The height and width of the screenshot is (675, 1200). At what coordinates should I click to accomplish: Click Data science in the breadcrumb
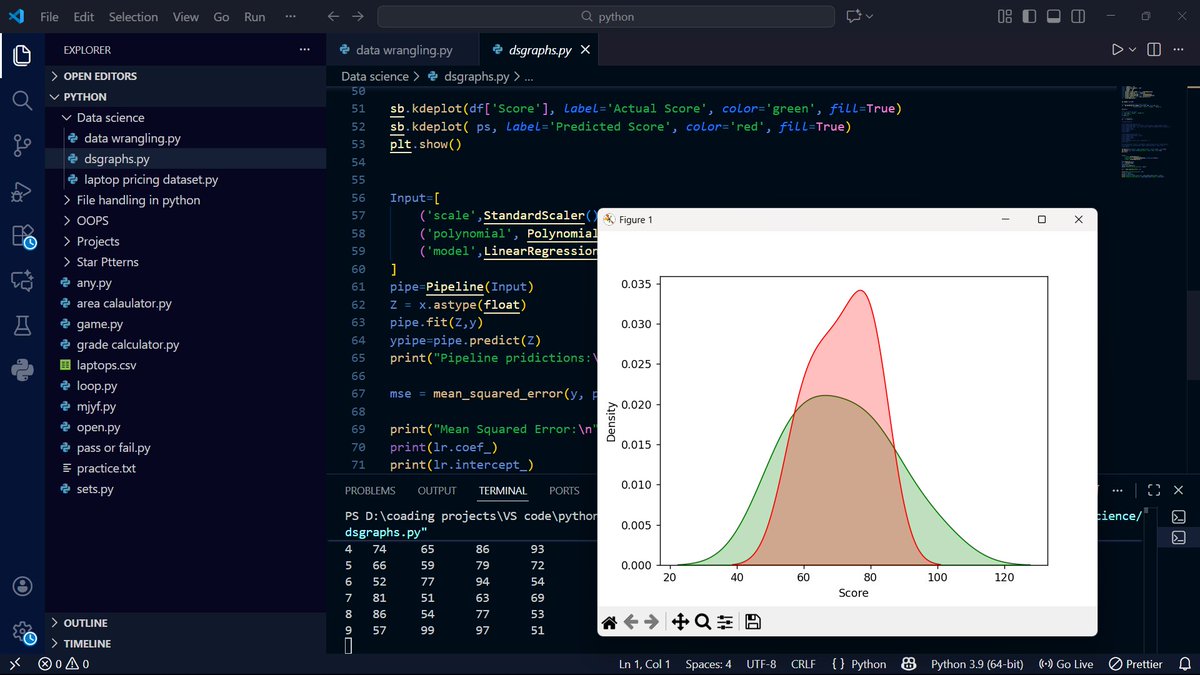(375, 76)
